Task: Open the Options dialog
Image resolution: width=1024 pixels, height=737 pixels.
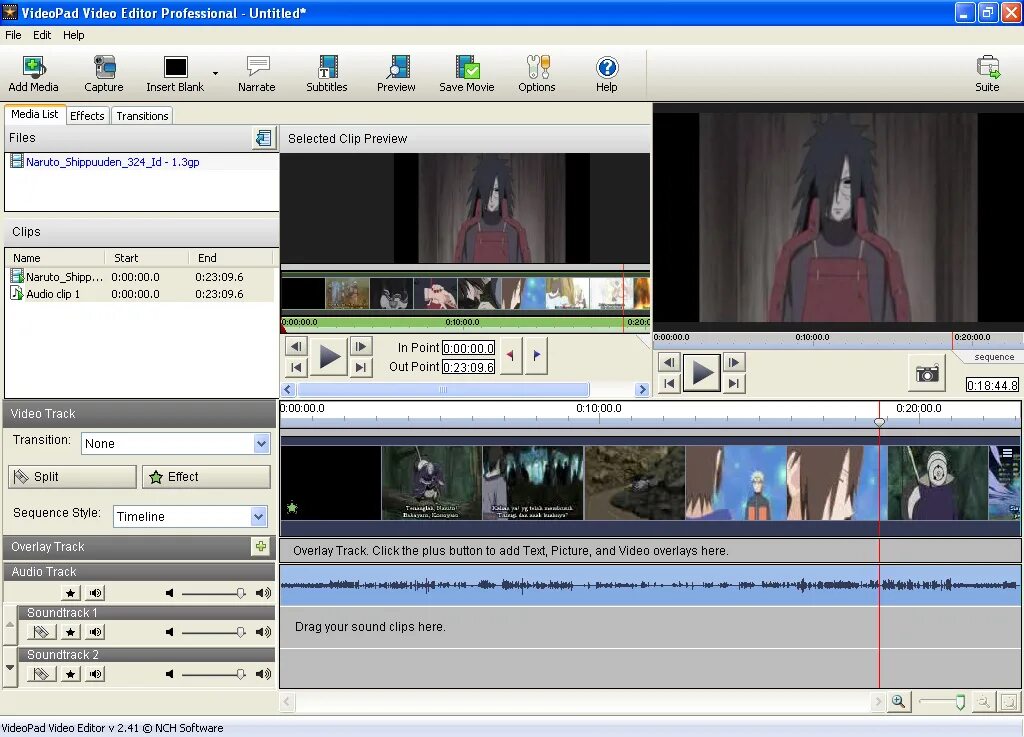Action: tap(537, 74)
